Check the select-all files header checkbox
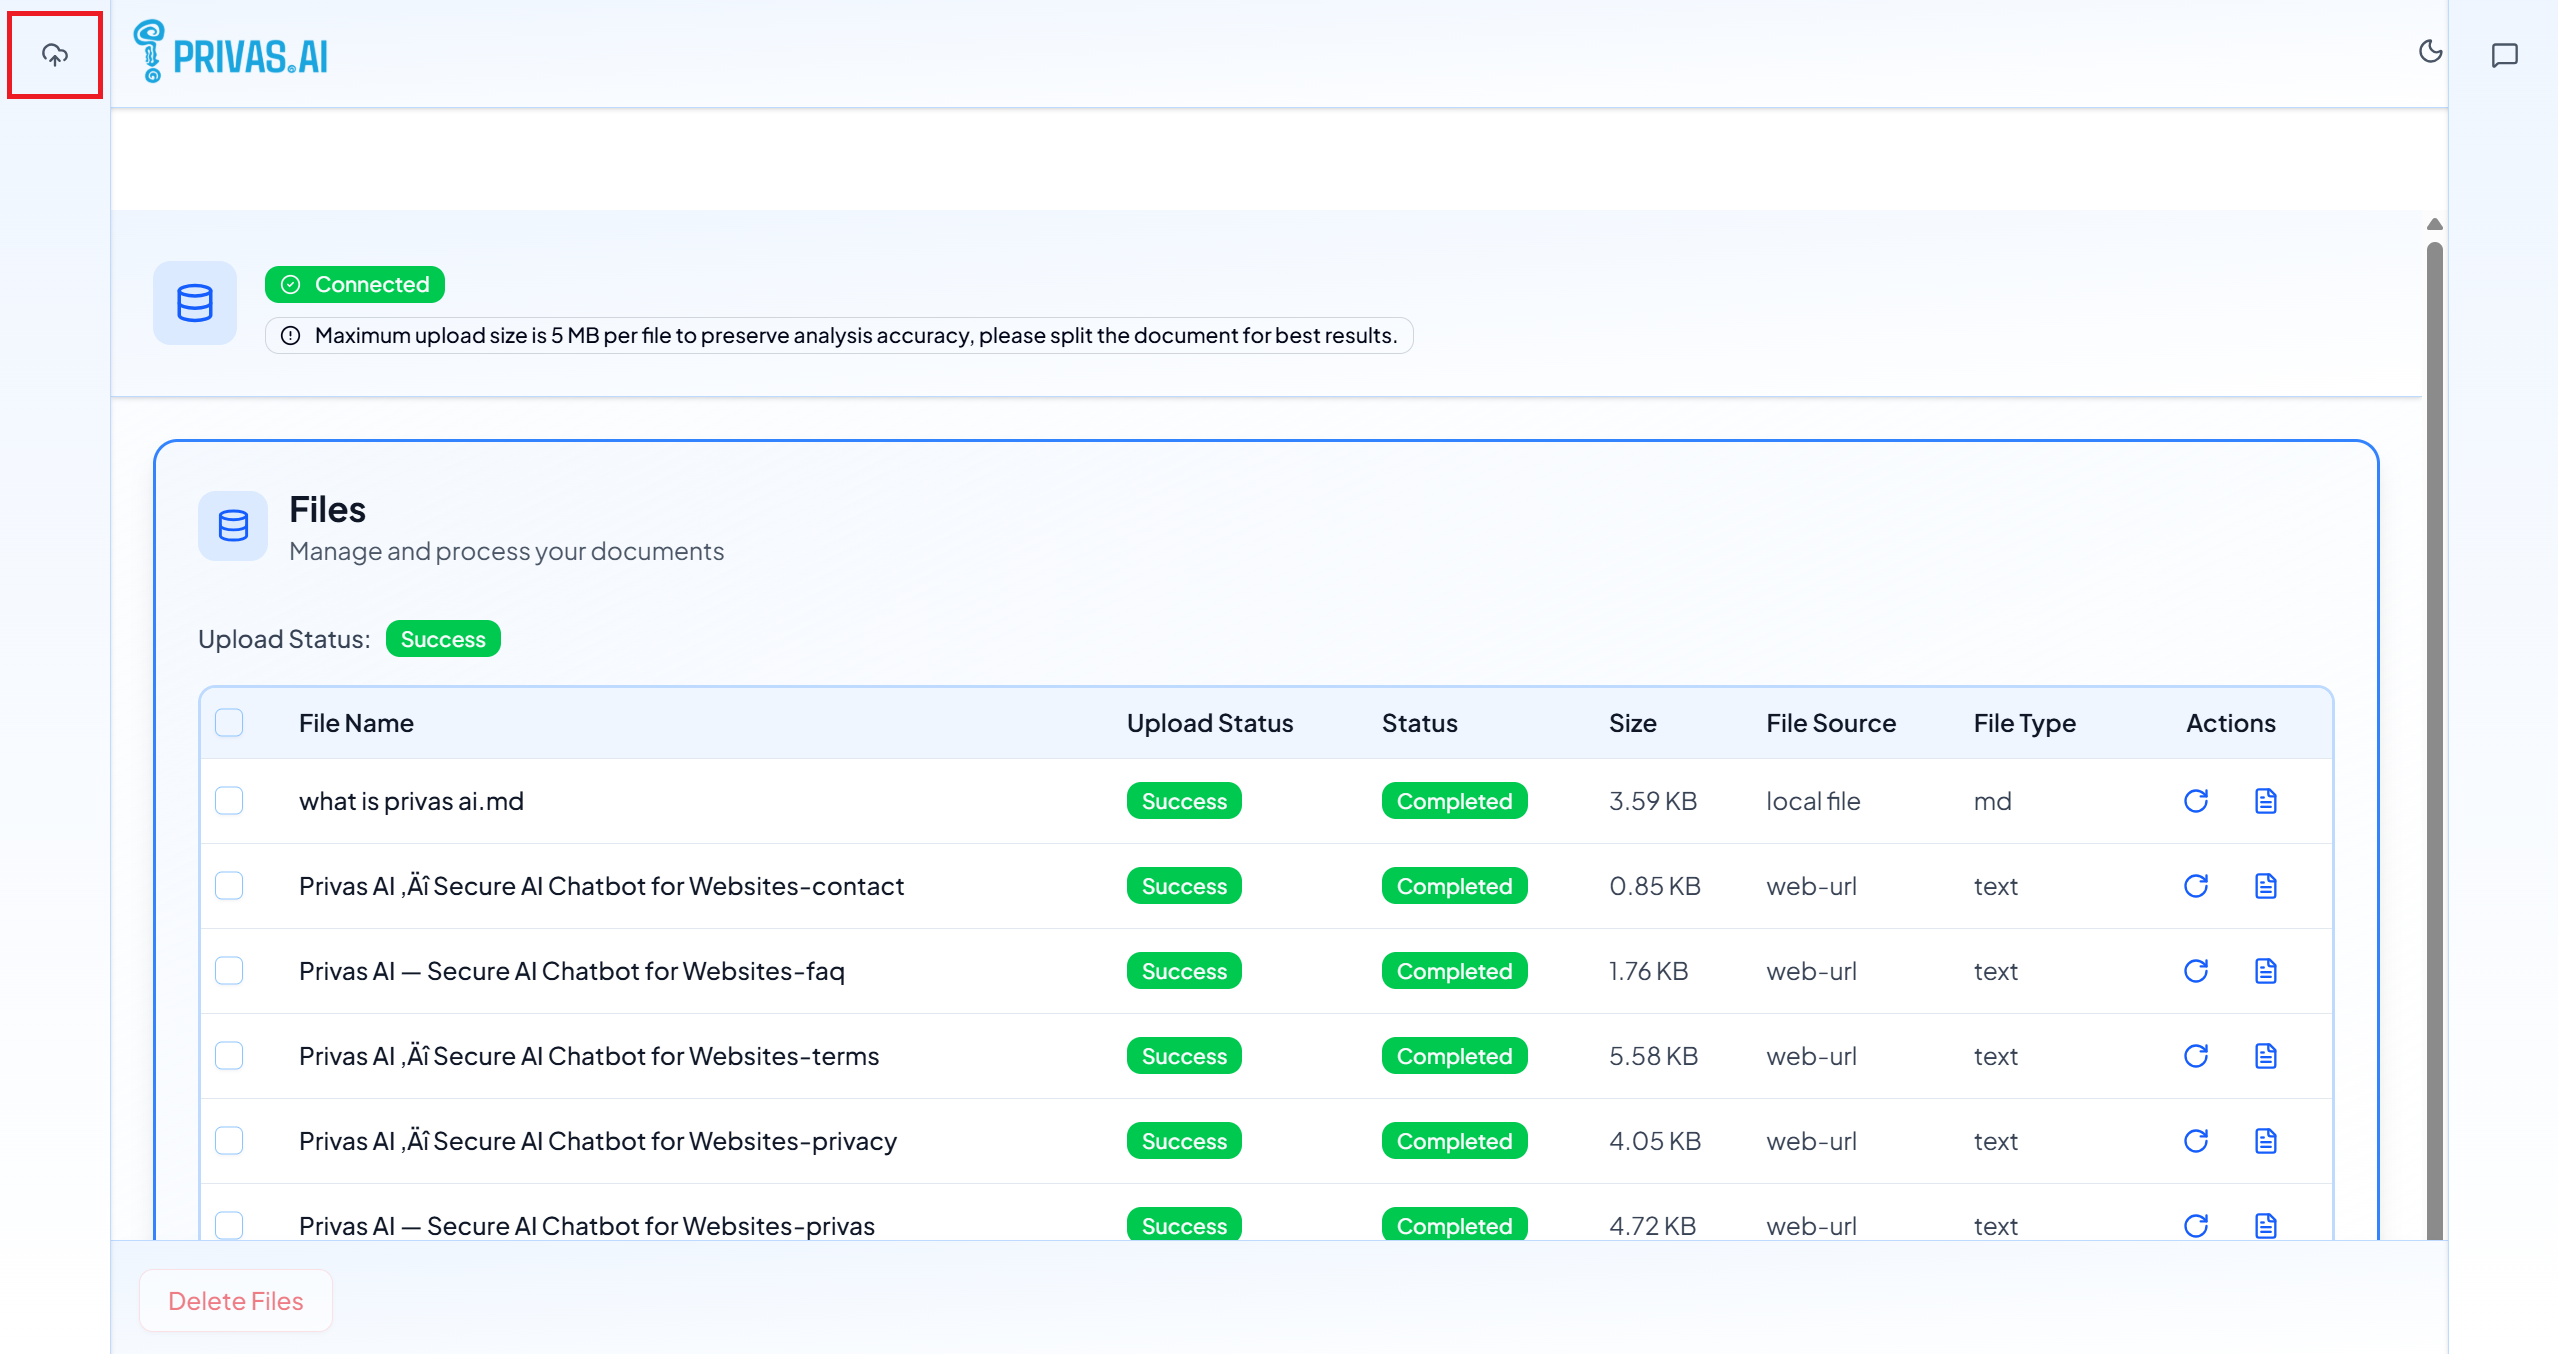 point(229,723)
